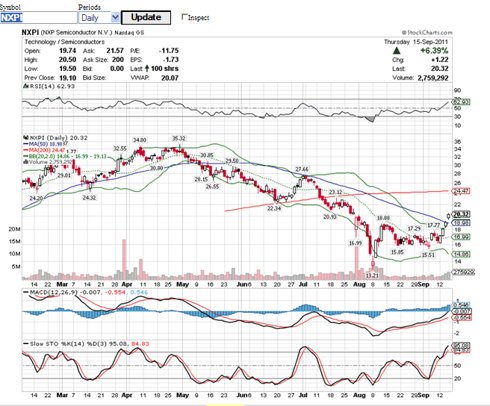Click the Volume value 2,759,292 in the header
Viewport: 490px width, 406px height.
pyautogui.click(x=433, y=78)
